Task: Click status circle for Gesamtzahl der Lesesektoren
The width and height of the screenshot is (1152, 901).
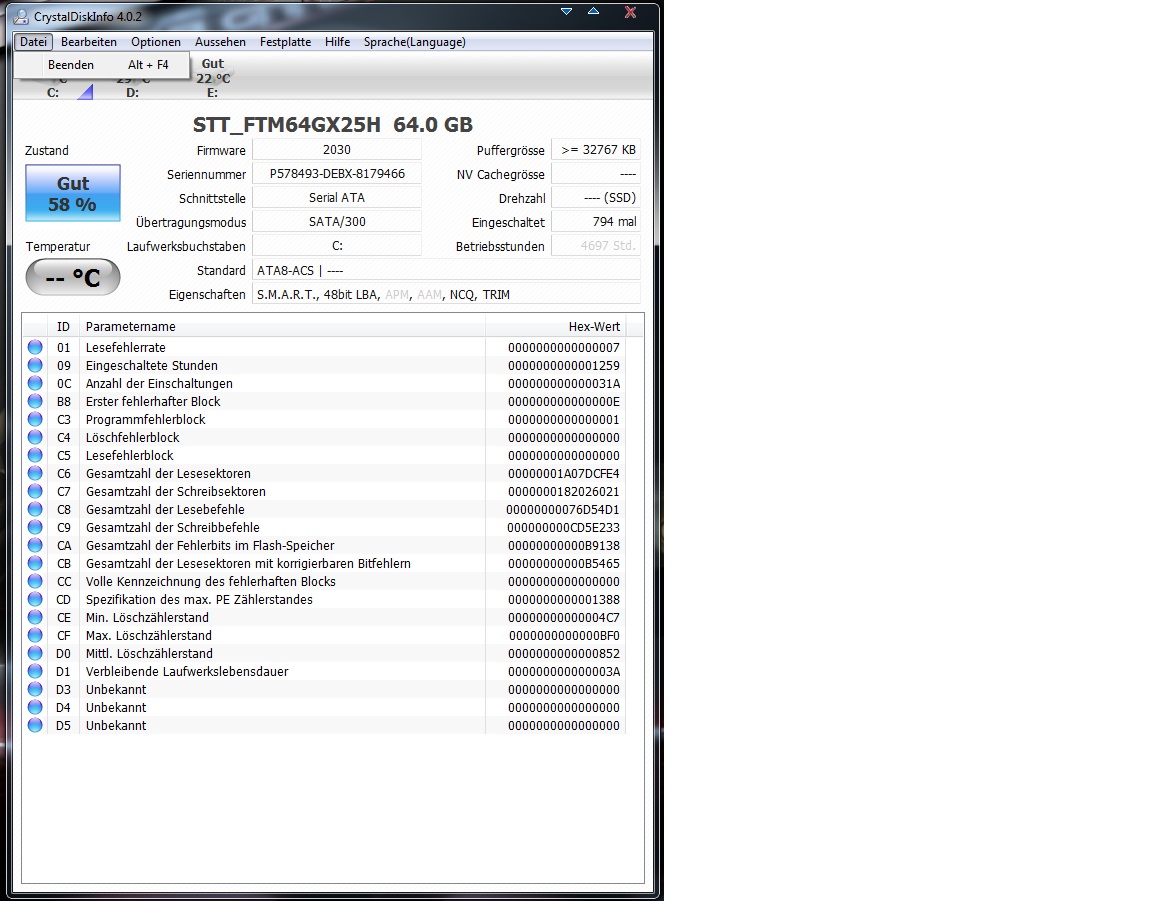Action: [35, 473]
